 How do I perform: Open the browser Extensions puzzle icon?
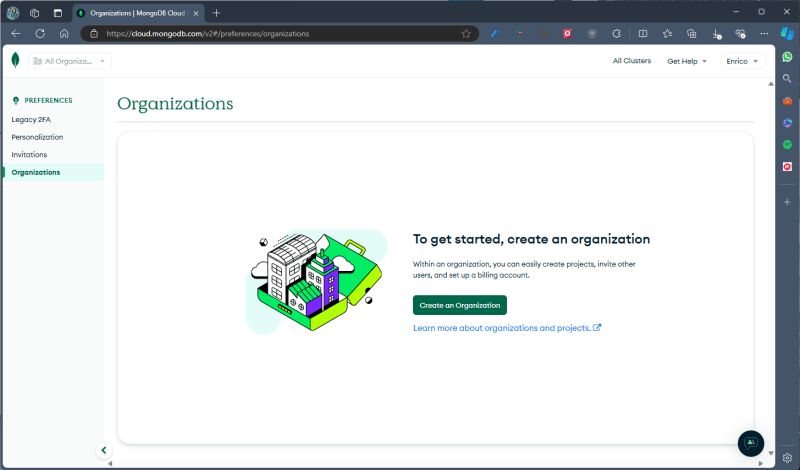[x=616, y=34]
